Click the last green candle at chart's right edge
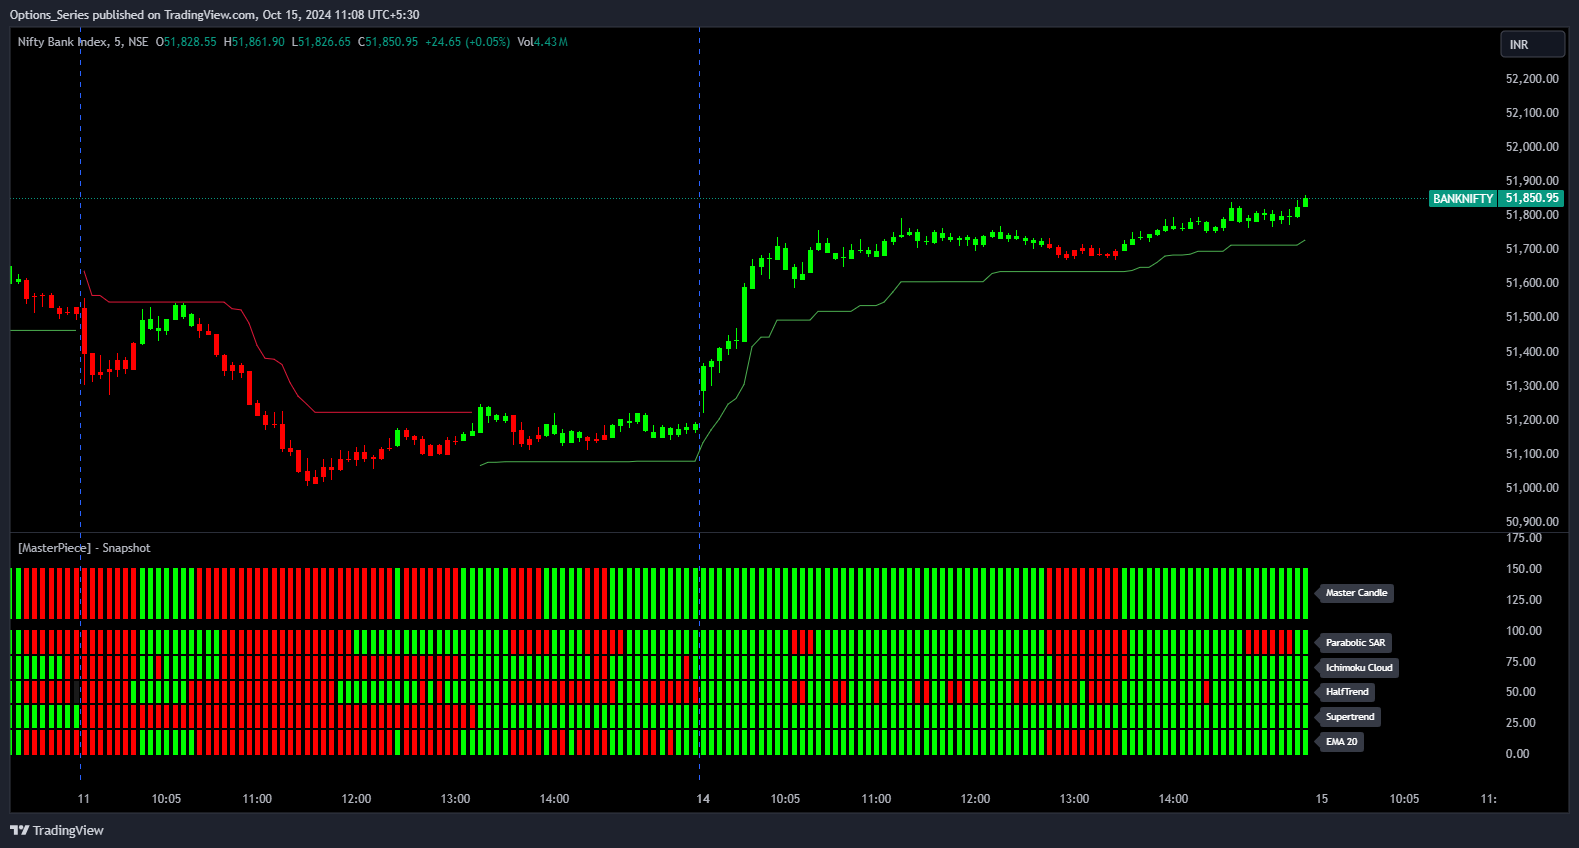 click(x=1305, y=202)
